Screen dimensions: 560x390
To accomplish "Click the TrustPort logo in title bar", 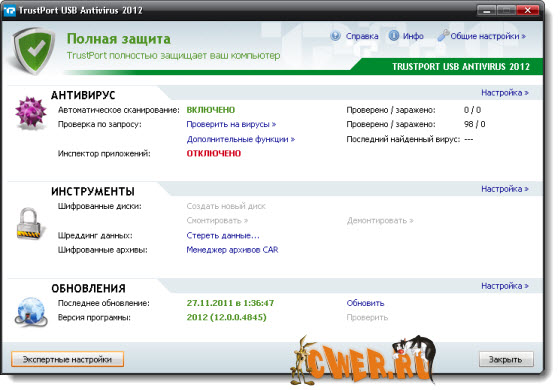I will (9, 10).
